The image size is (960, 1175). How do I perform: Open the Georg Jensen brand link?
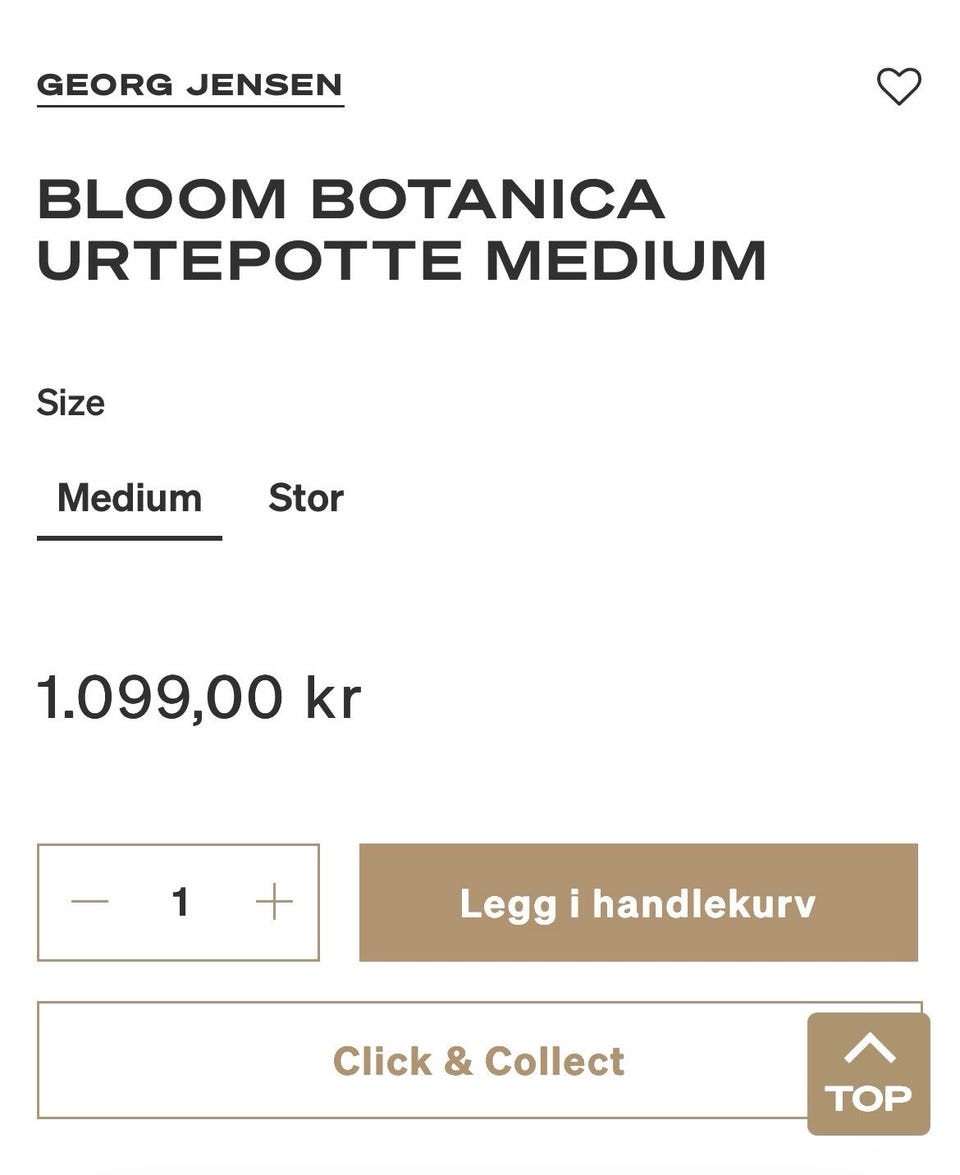190,85
